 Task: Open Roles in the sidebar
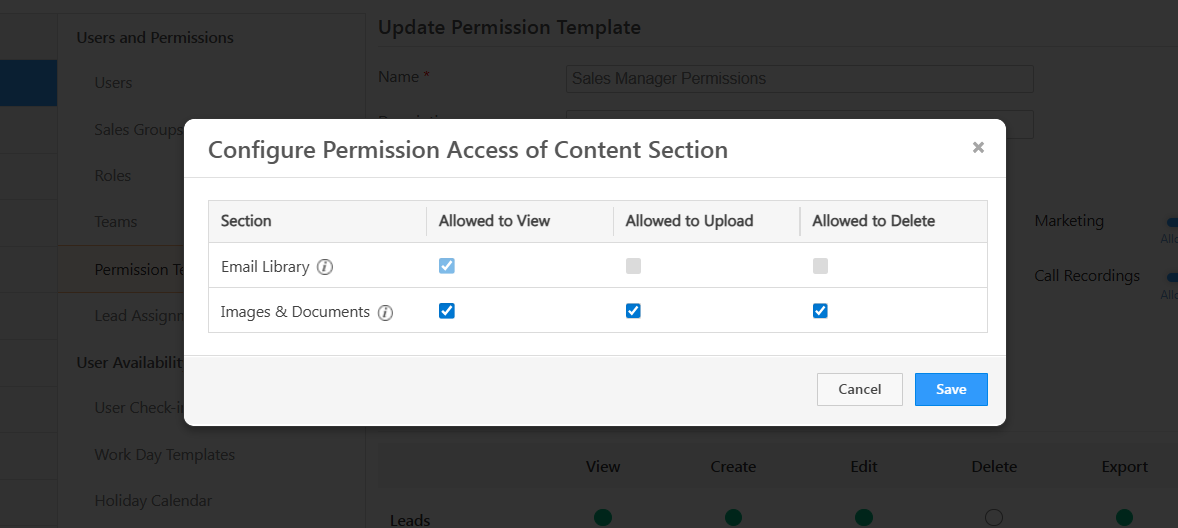(113, 175)
